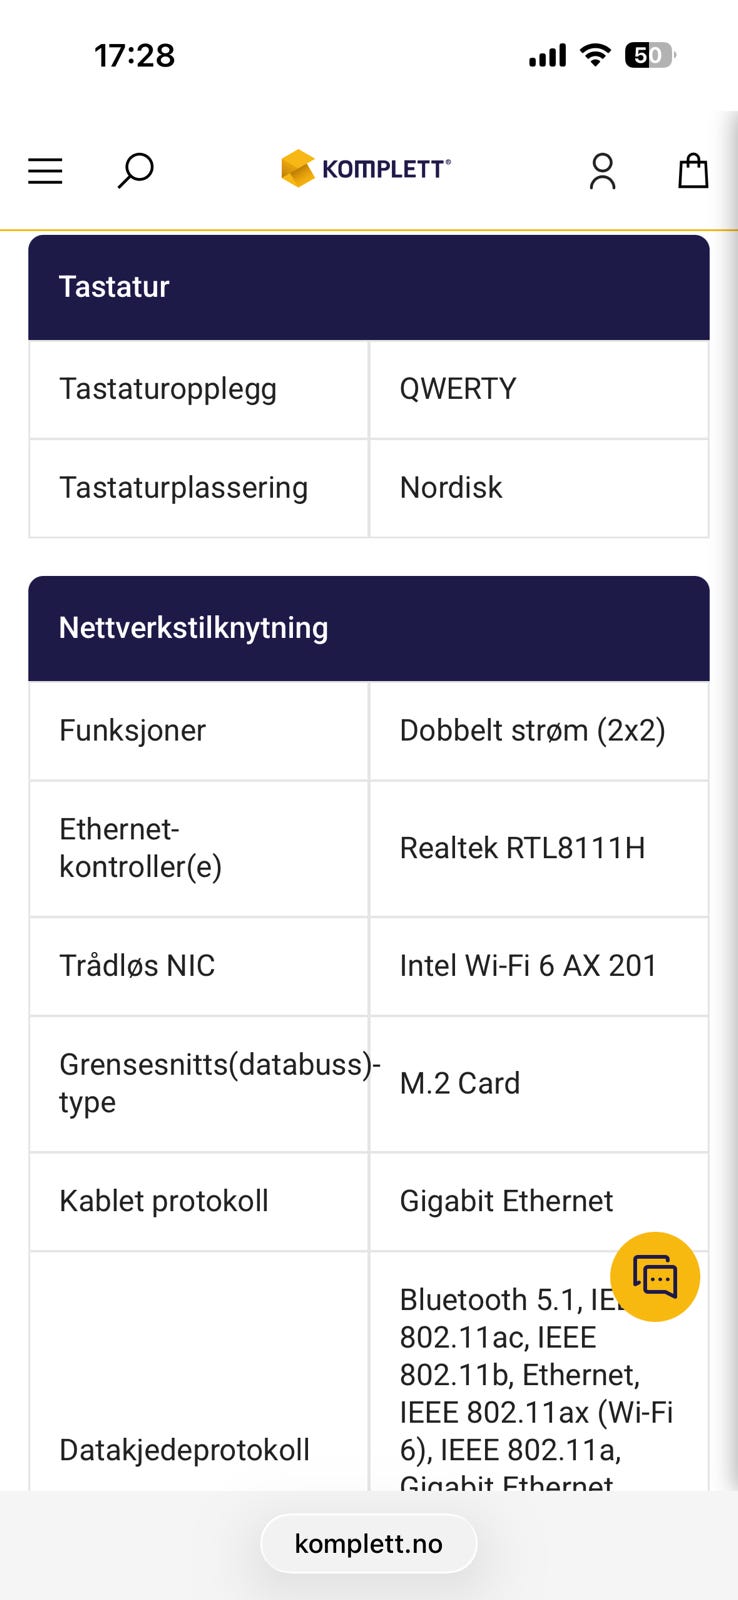Open the shopping bag cart
This screenshot has width=738, height=1600.
[x=693, y=171]
